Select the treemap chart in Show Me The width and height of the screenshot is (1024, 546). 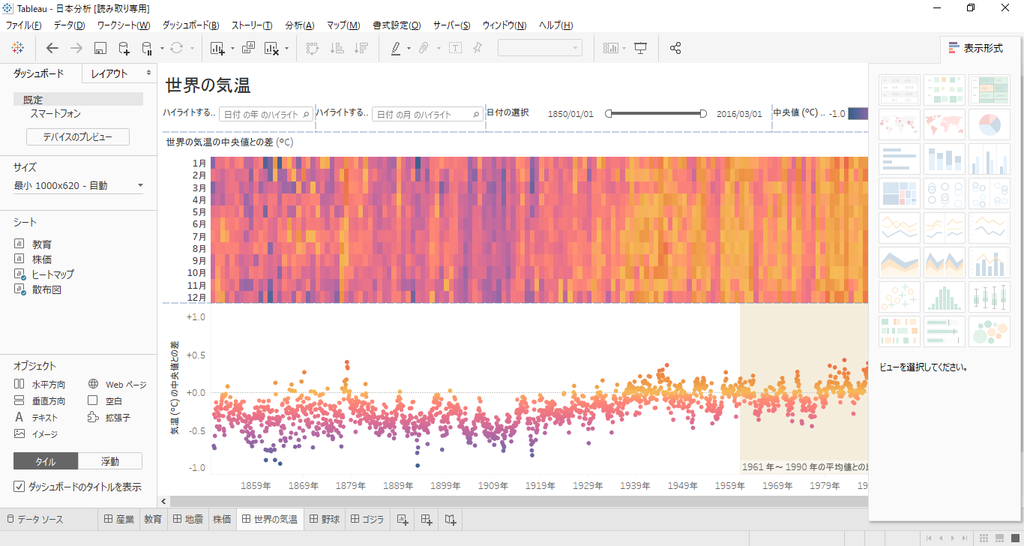pyautogui.click(x=900, y=193)
